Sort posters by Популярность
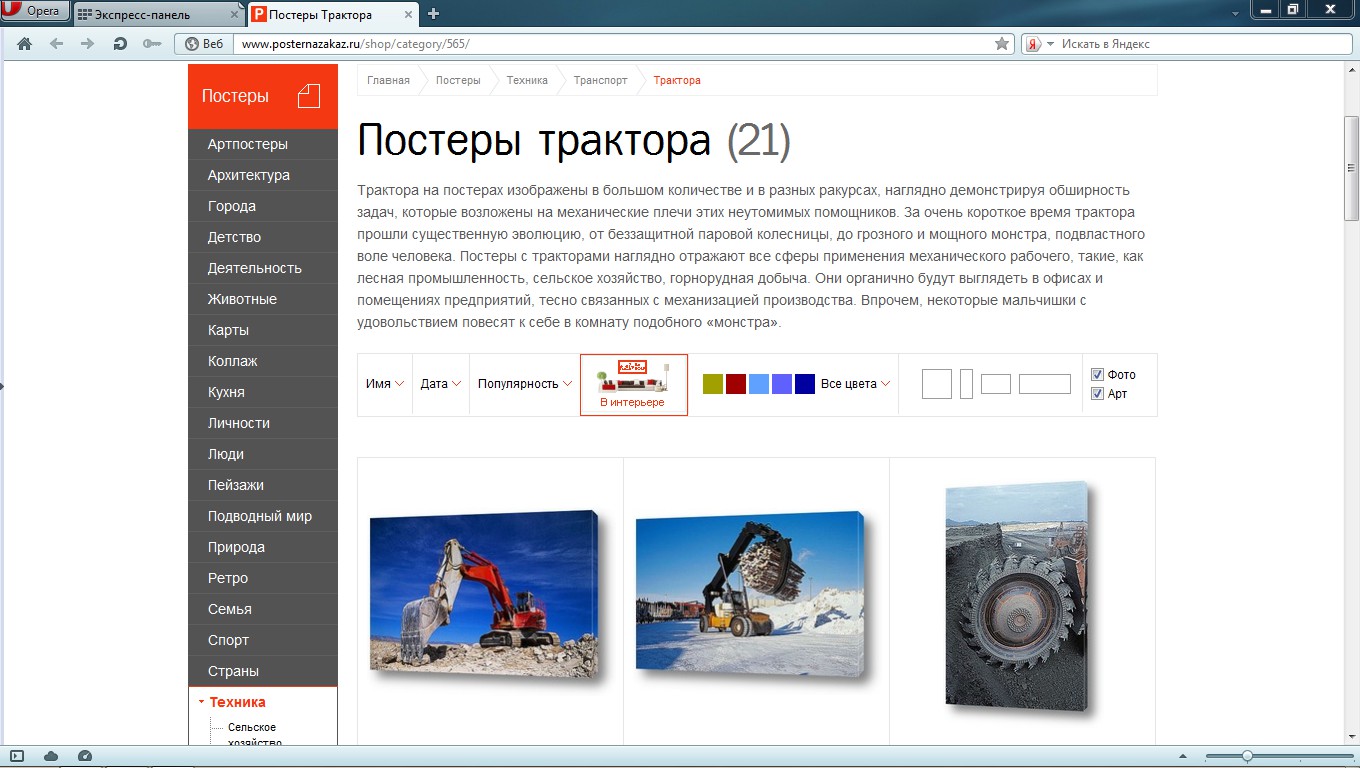 pyautogui.click(x=525, y=384)
